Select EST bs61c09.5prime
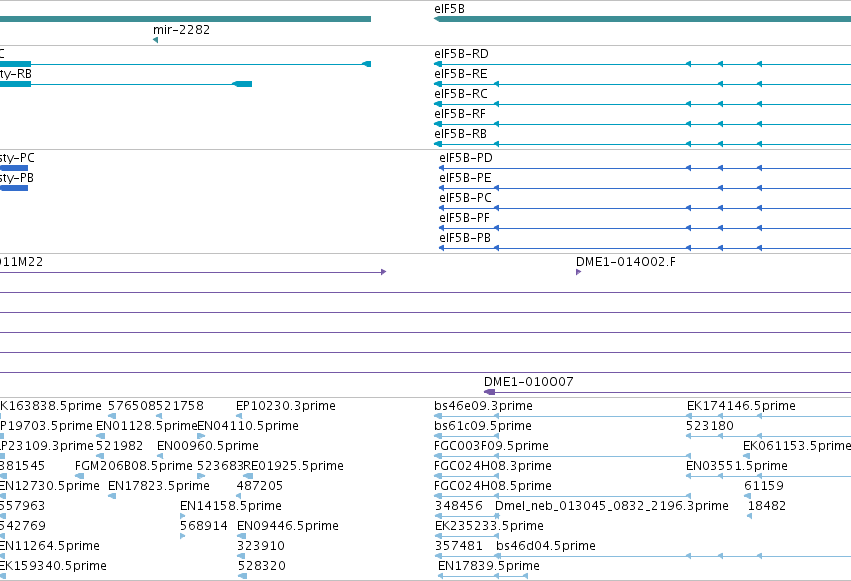This screenshot has height=581, width=851. click(482, 426)
